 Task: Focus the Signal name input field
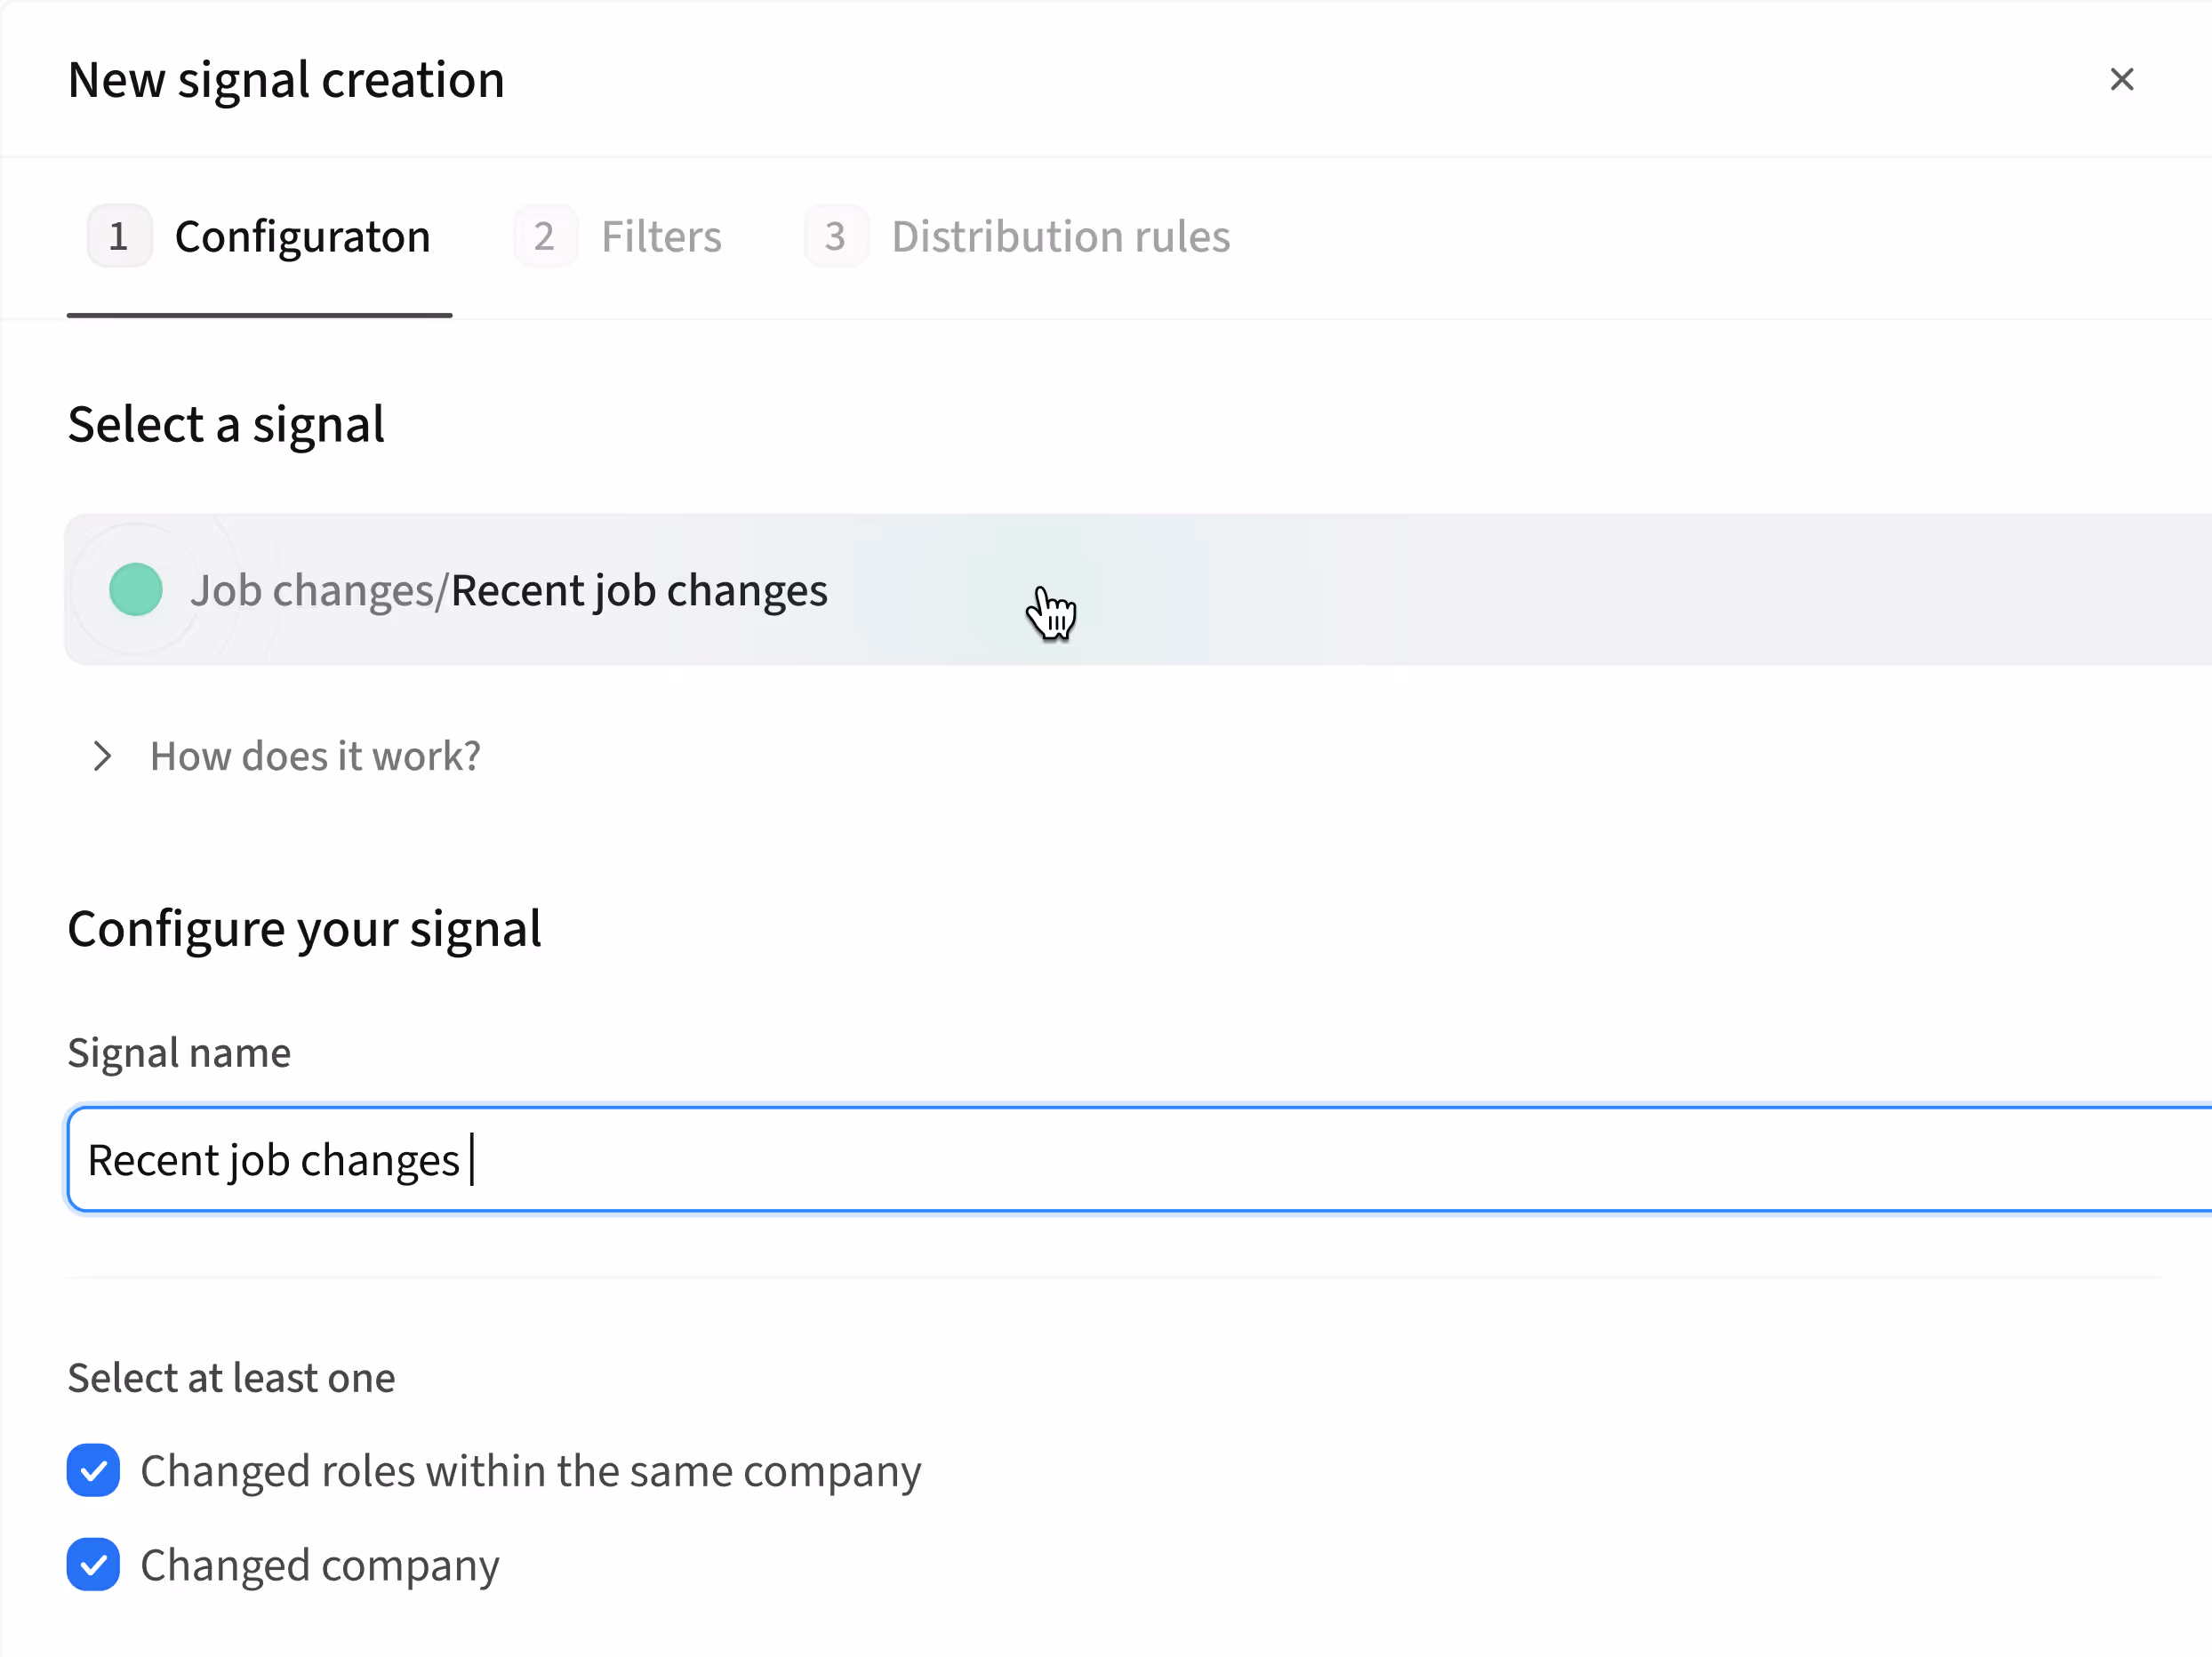1200,1160
